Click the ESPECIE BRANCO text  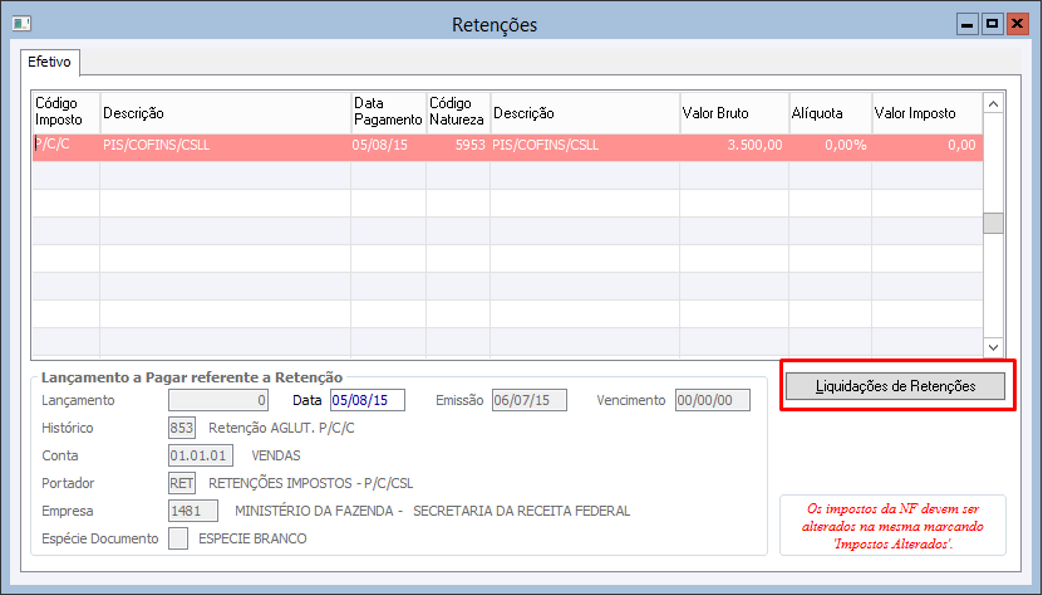pyautogui.click(x=253, y=539)
